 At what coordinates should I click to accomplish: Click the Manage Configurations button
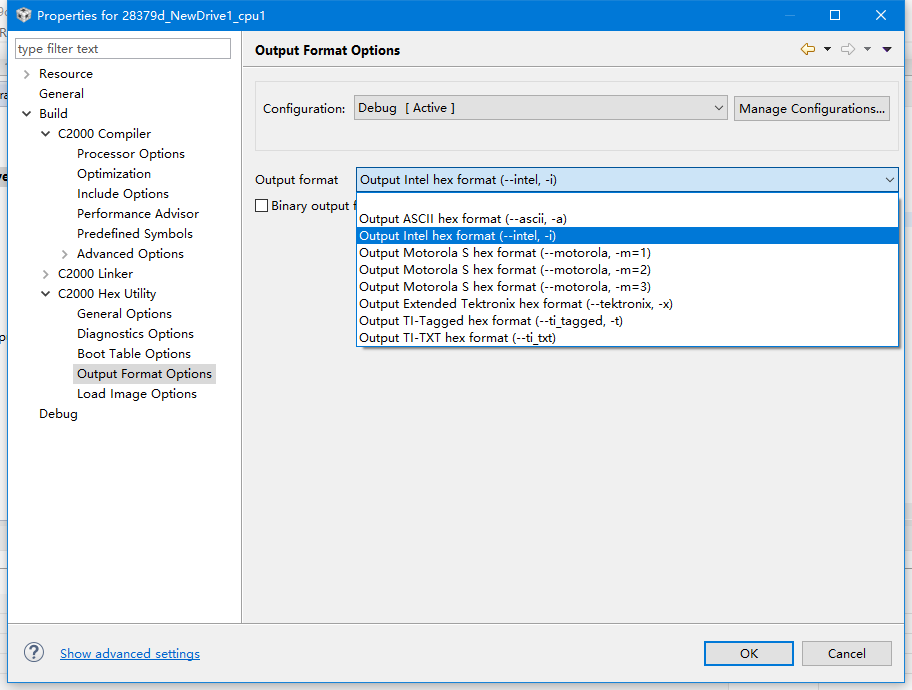click(812, 108)
